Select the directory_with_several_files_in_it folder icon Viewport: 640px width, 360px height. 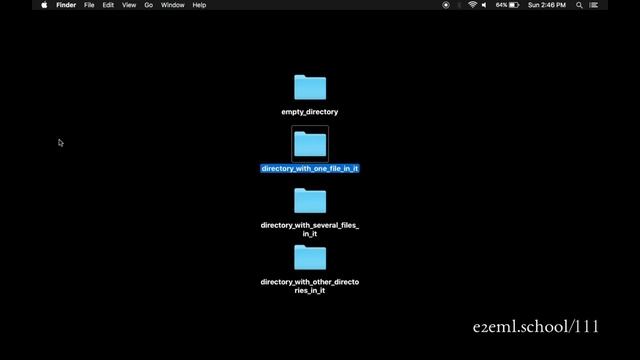tap(310, 200)
